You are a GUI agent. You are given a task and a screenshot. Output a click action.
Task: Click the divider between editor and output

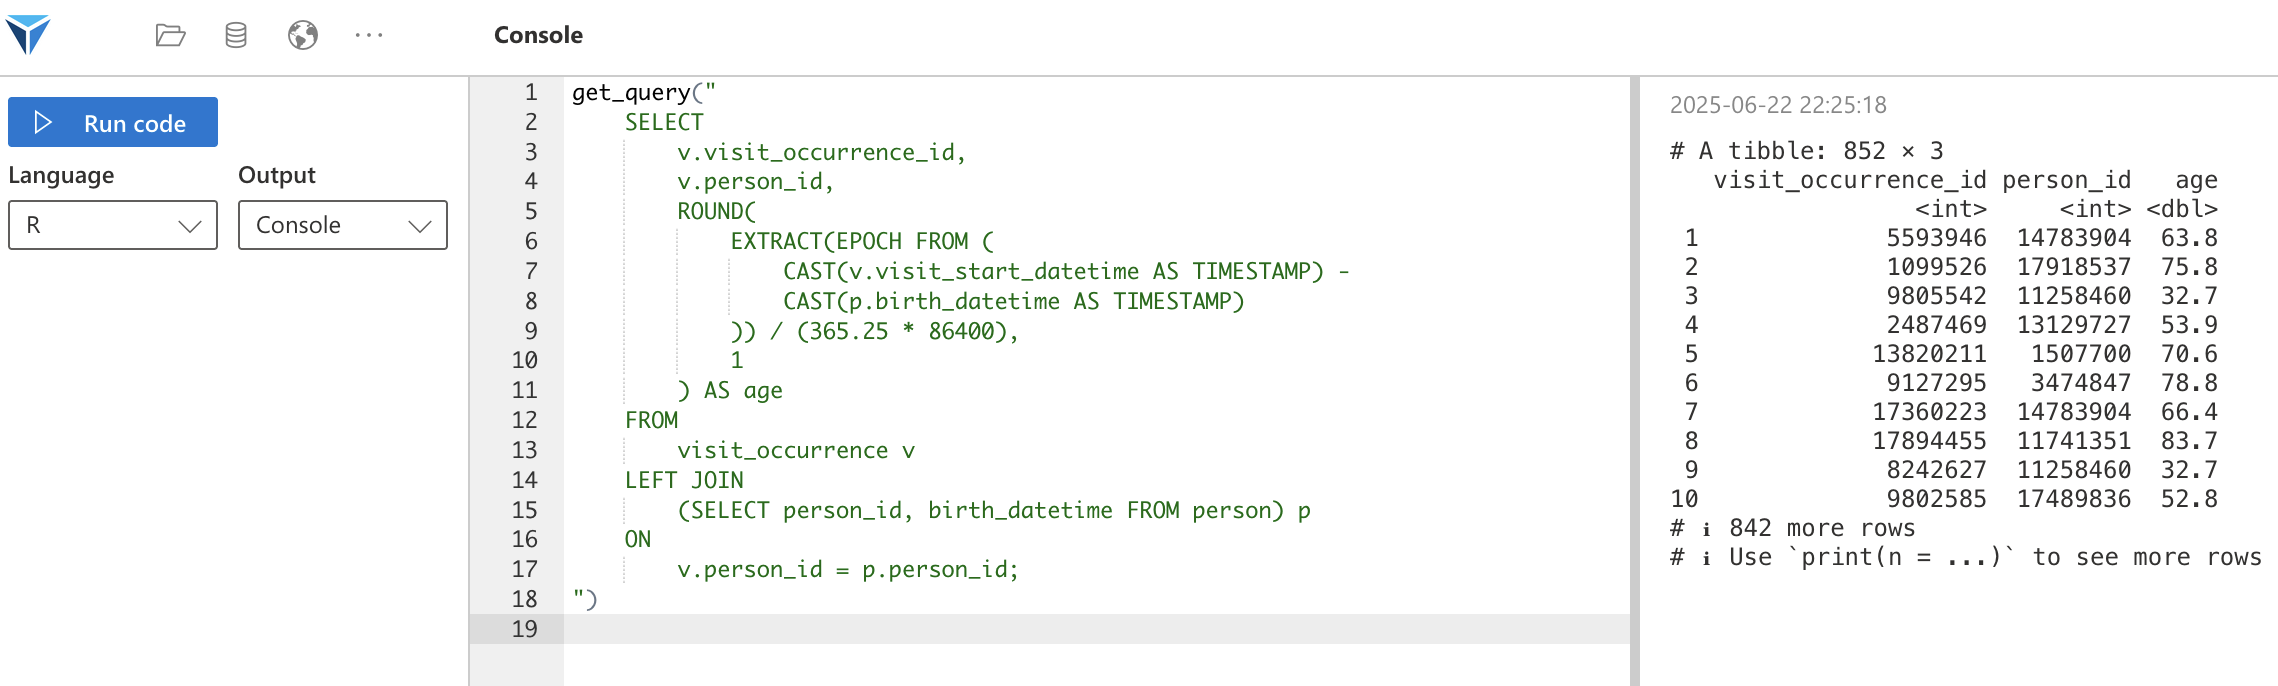coord(1635,381)
